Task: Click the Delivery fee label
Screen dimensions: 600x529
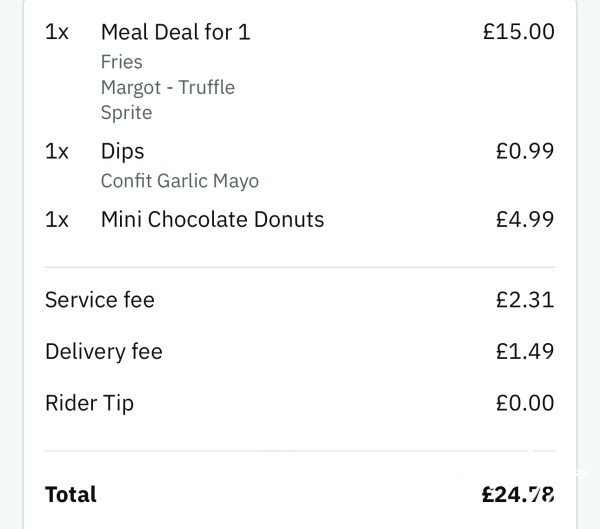Action: tap(104, 351)
